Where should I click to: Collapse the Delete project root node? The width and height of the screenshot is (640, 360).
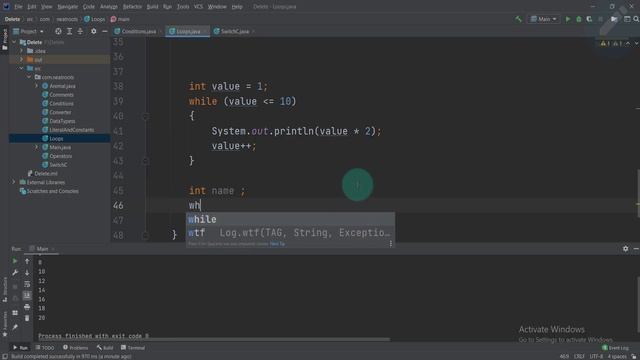(x=14, y=42)
